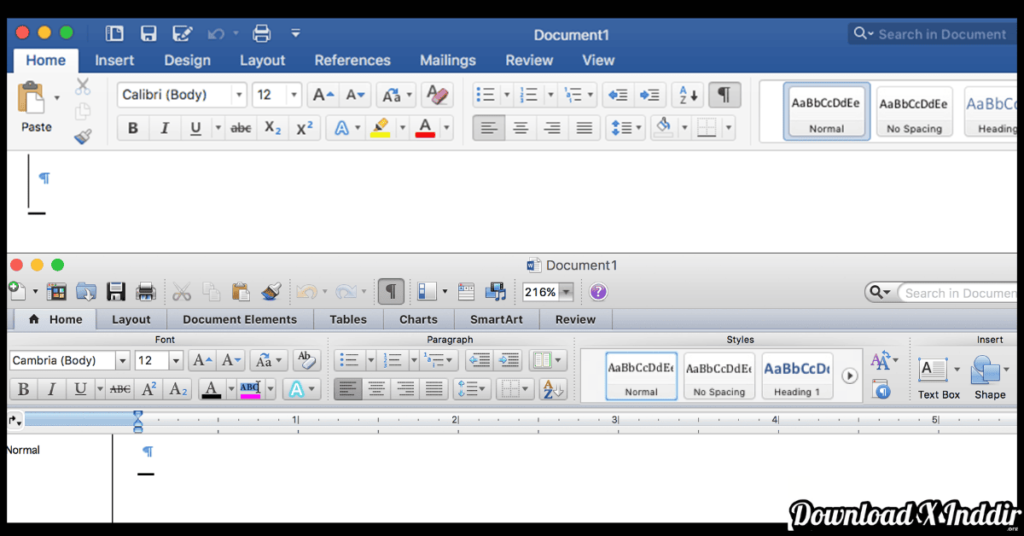Apply No Spacing style in top gallery
This screenshot has height=536, width=1024.
(x=914, y=112)
